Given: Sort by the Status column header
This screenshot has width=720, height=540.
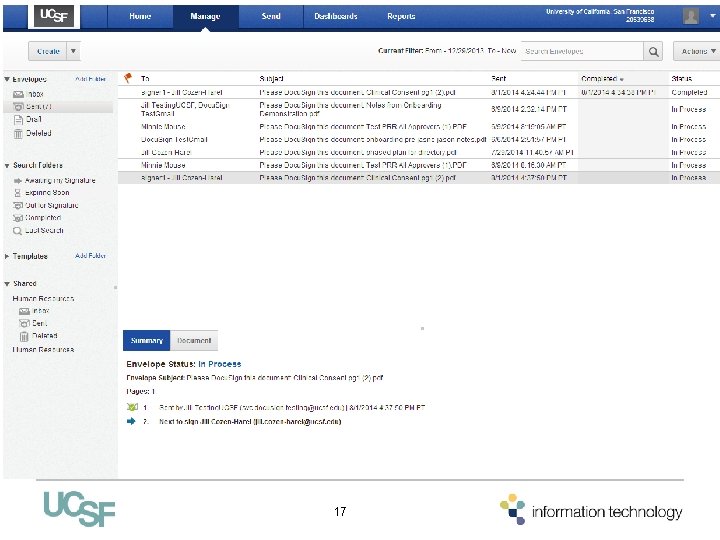Looking at the screenshot, I should click(681, 79).
